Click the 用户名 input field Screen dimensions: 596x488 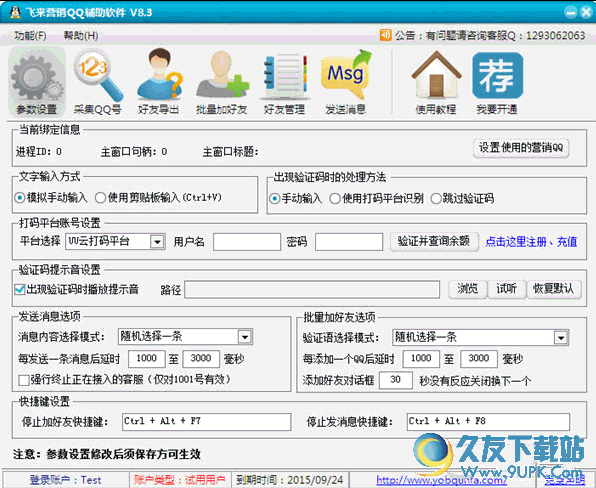click(247, 242)
